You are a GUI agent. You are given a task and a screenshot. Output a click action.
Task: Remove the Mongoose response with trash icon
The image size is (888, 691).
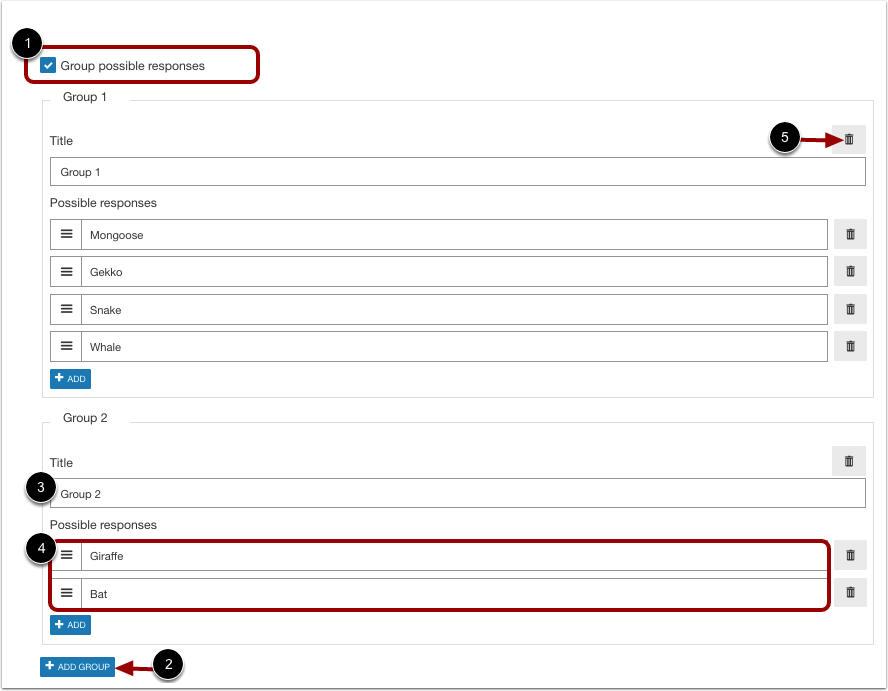pyautogui.click(x=849, y=234)
